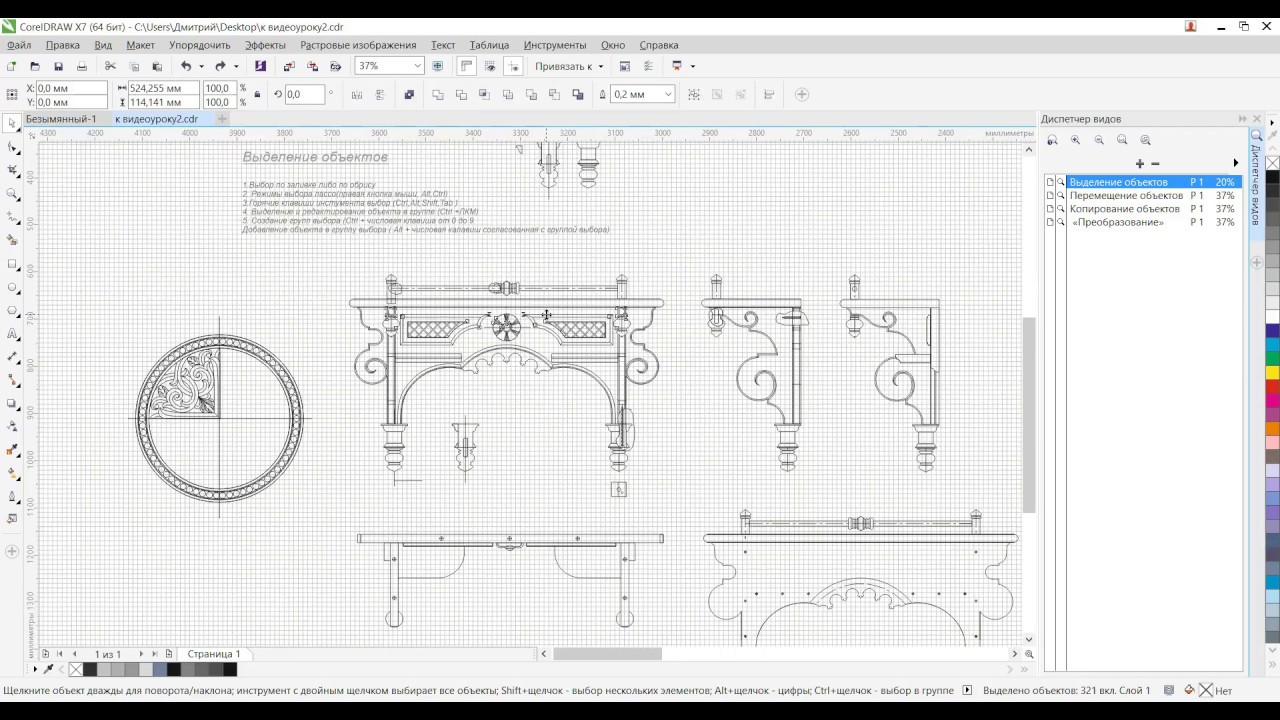Click the Save icon in toolbar

click(x=58, y=66)
